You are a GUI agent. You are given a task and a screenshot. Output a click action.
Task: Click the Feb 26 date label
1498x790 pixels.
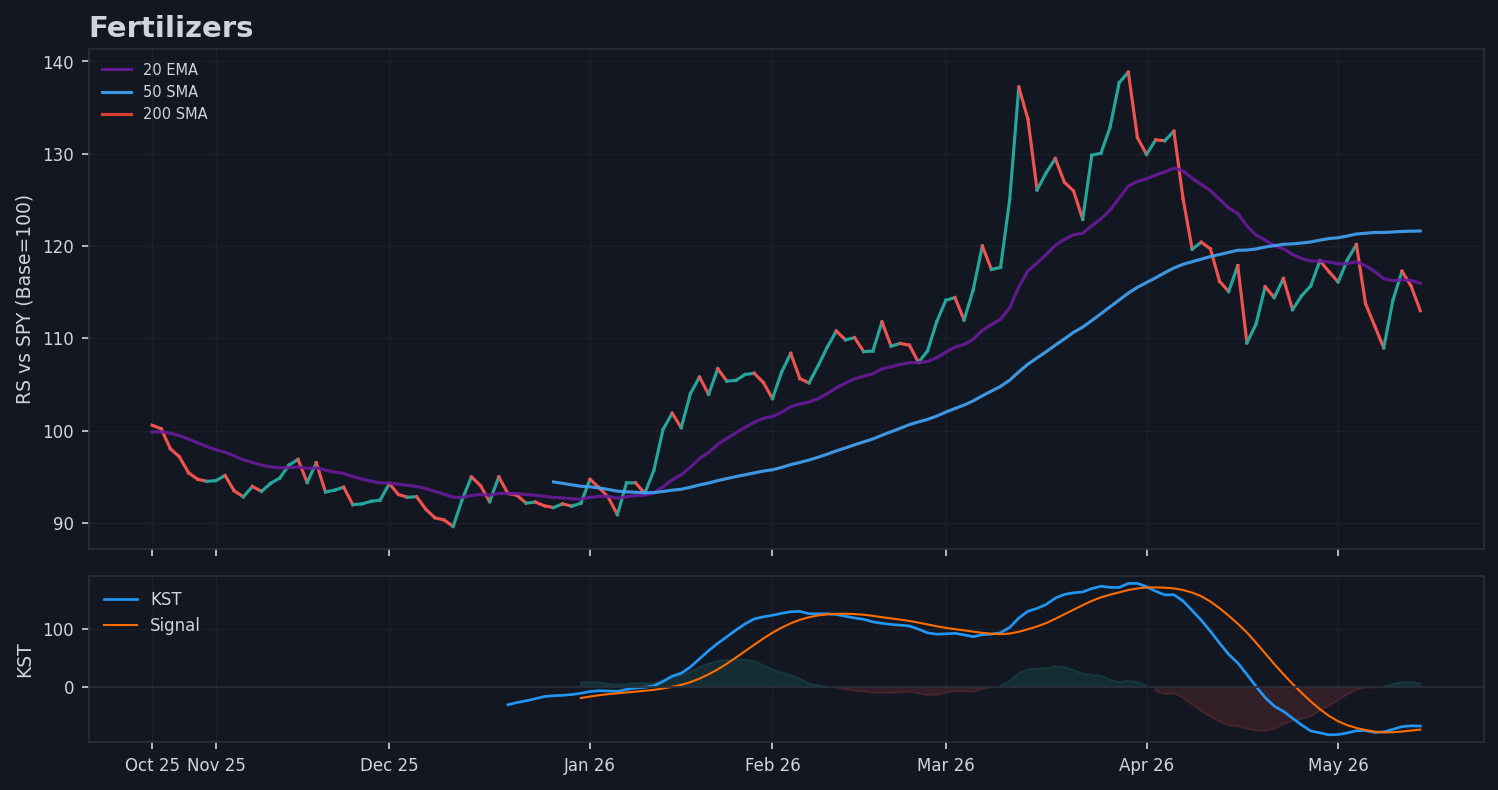point(772,765)
